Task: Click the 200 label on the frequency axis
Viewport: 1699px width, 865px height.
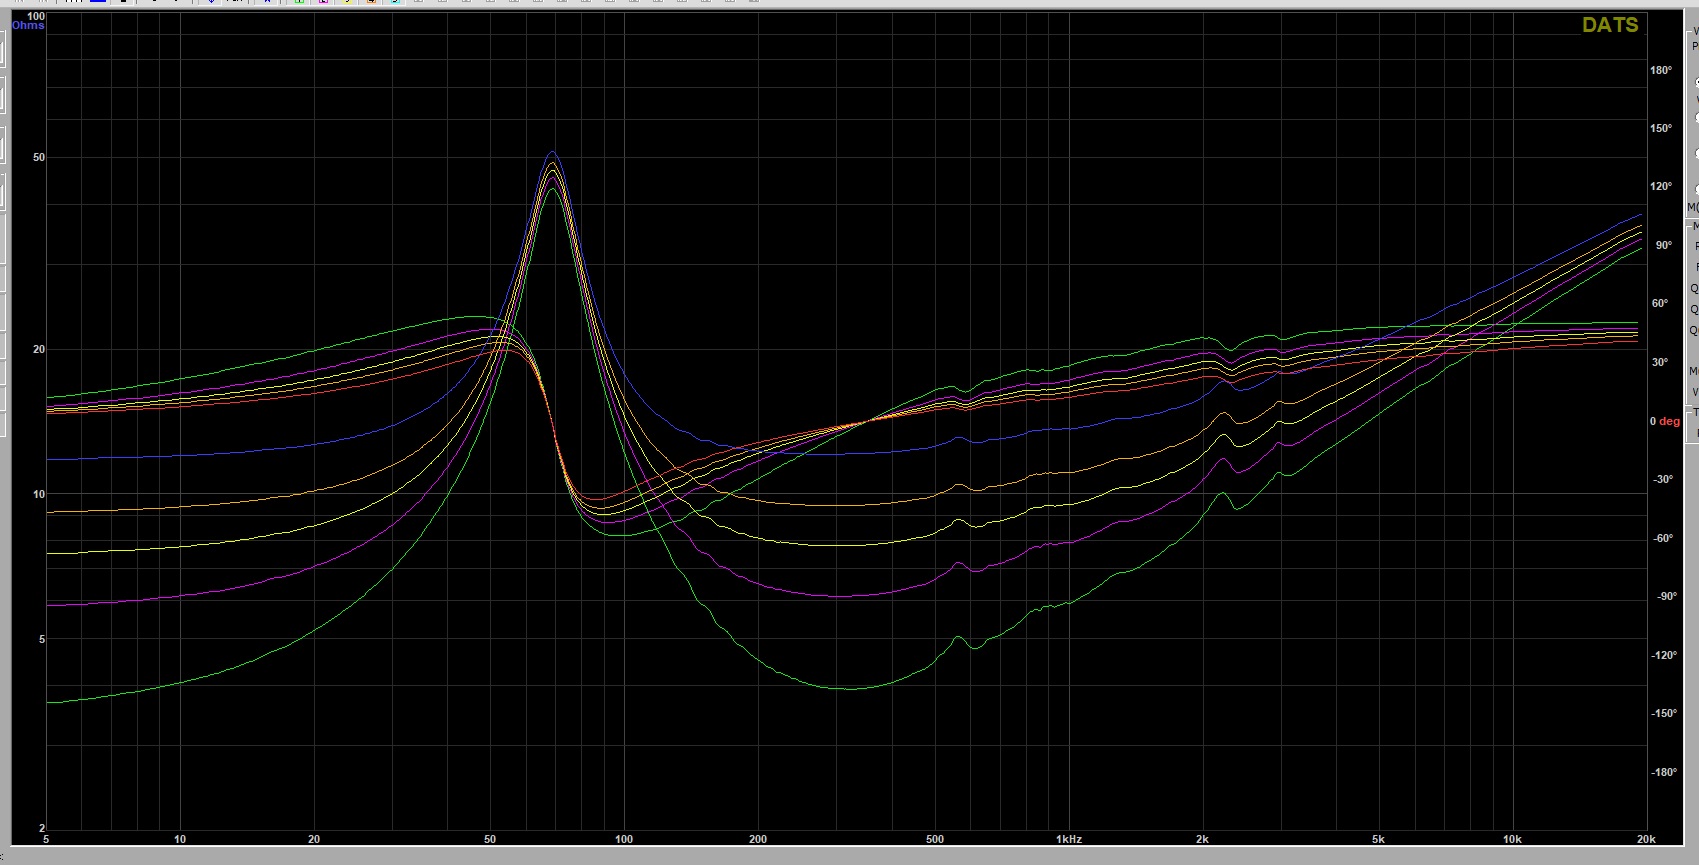Action: (x=758, y=839)
